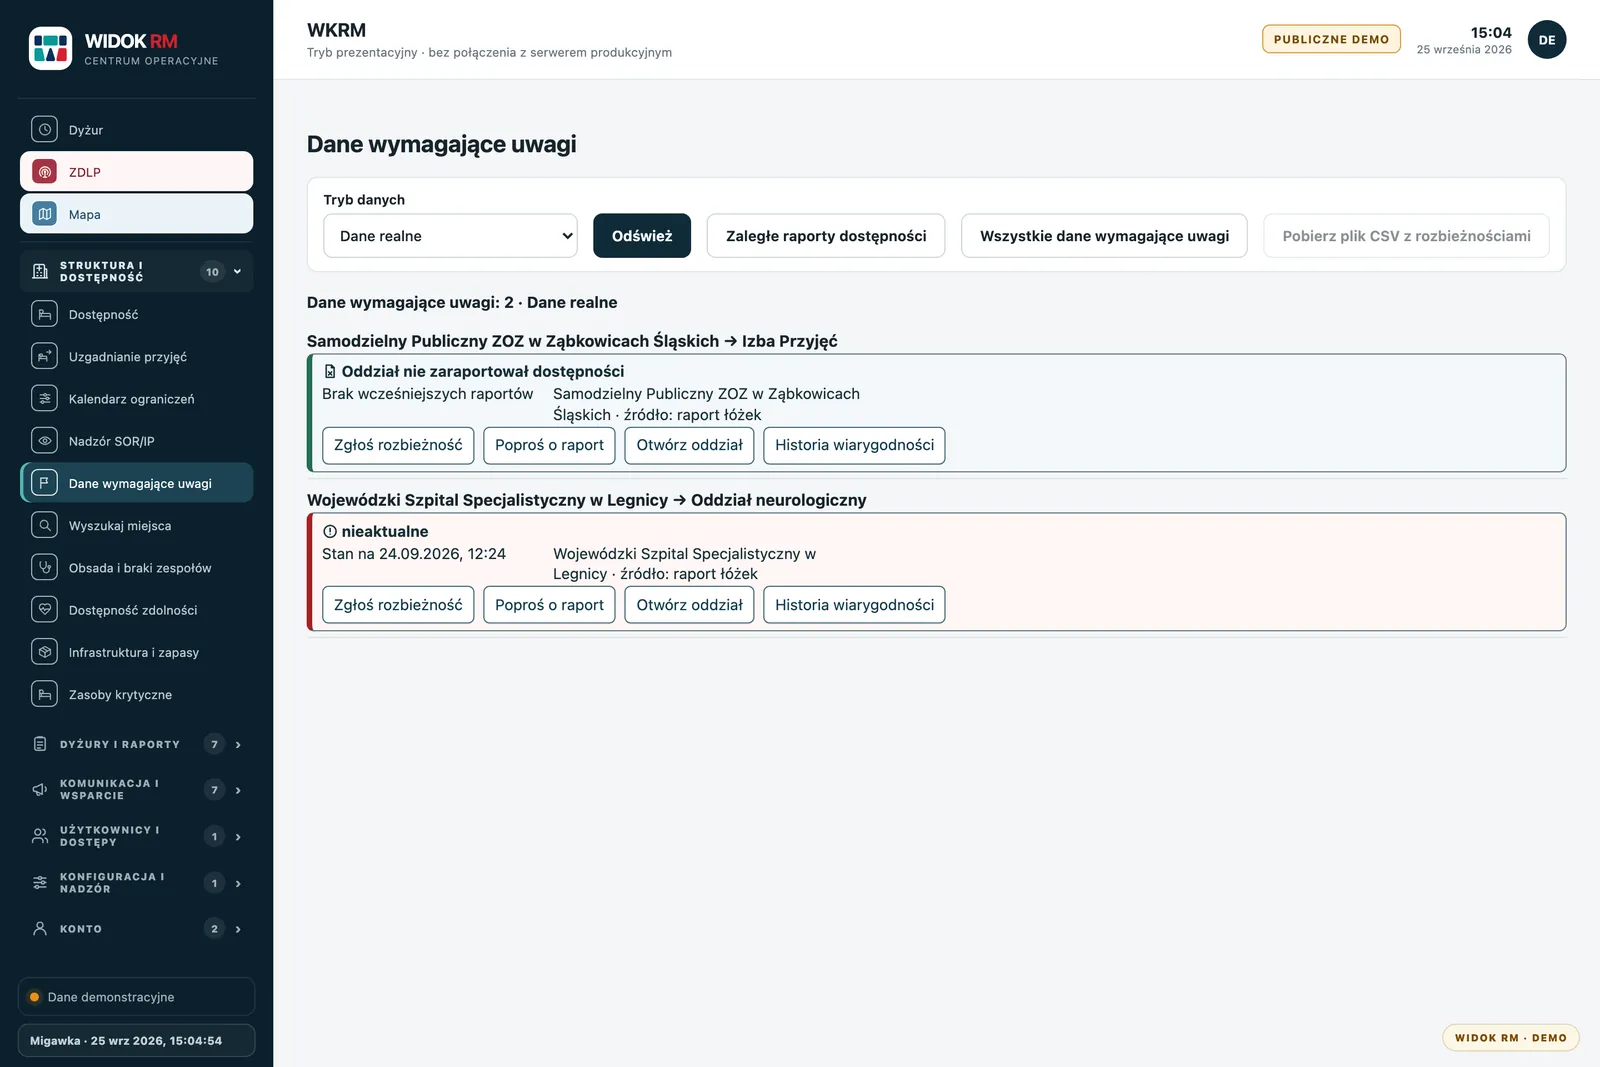Expand the Użytkownicy i dostępy section
This screenshot has width=1600, height=1067.
(x=136, y=836)
